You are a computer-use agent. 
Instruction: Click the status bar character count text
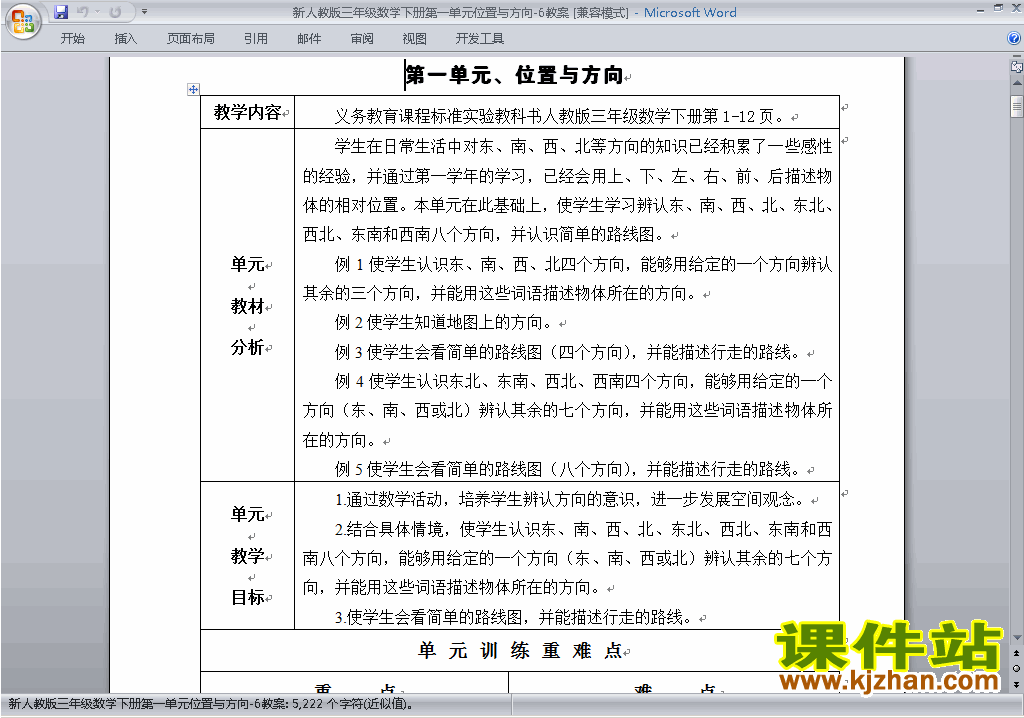tap(210, 704)
